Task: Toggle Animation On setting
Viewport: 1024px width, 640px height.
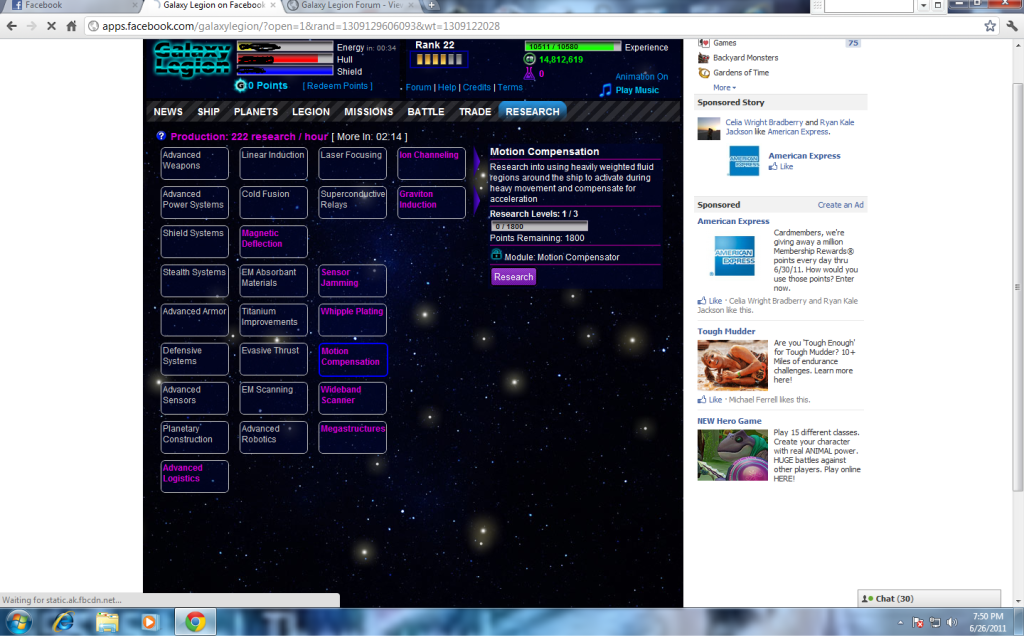Action: (641, 76)
